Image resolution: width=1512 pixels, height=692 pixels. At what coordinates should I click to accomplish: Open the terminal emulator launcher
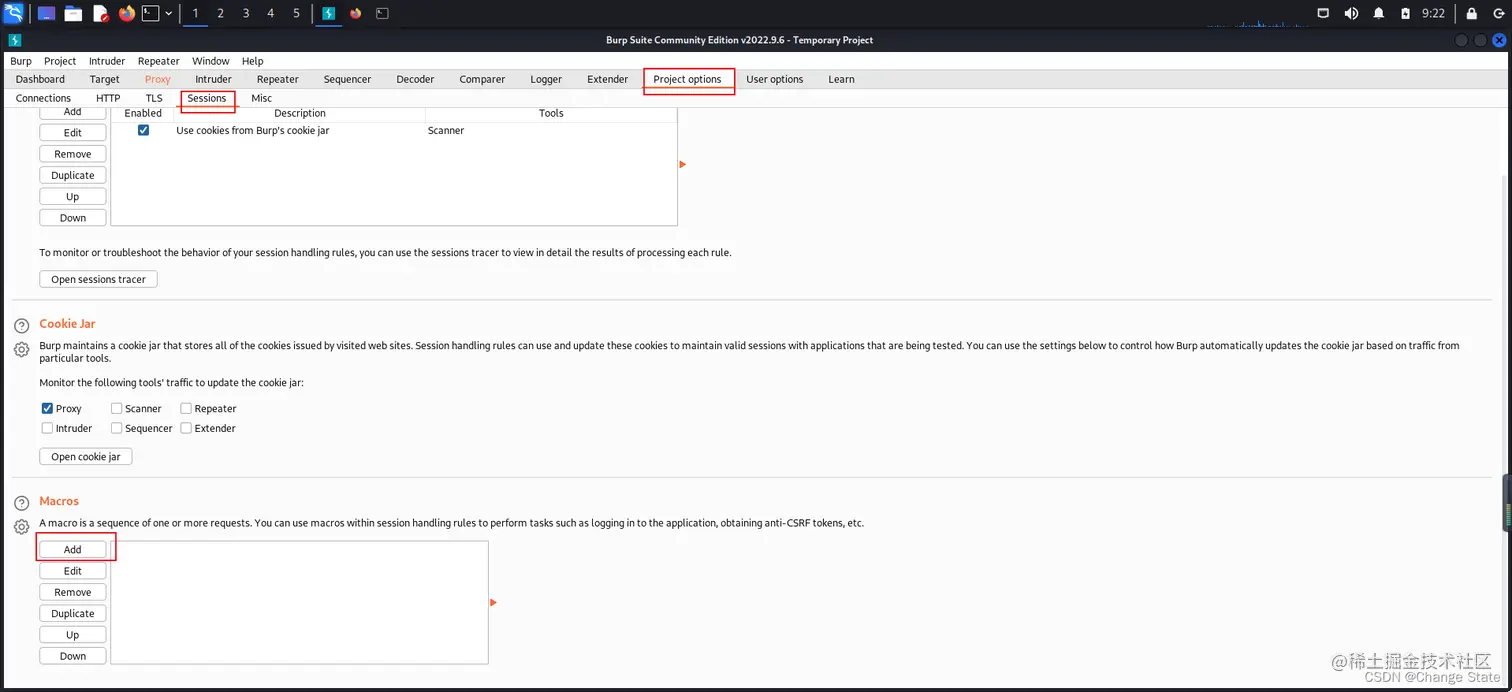coord(150,13)
